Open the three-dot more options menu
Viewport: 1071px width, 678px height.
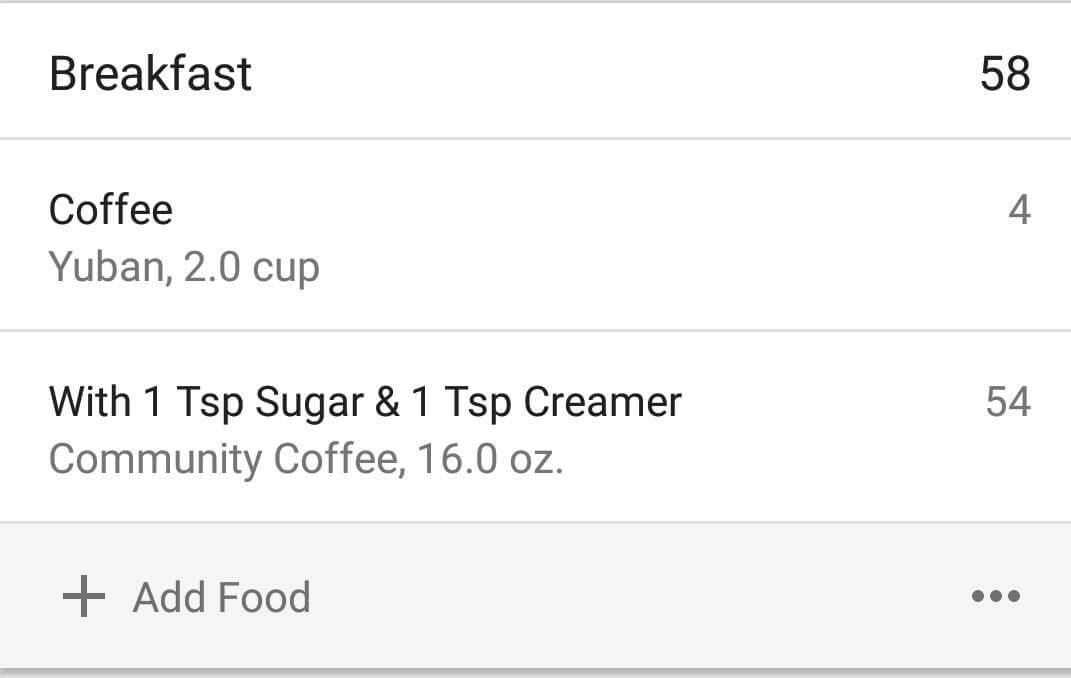coord(996,596)
